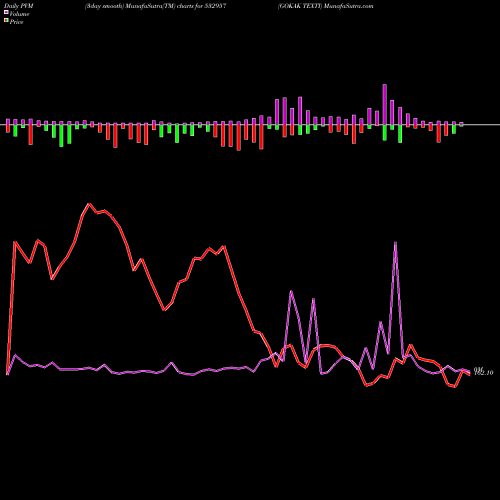Click the GOKAK TEXTI MunafaSutra.com label
Screen dimensions: 500x500
tap(326, 6)
